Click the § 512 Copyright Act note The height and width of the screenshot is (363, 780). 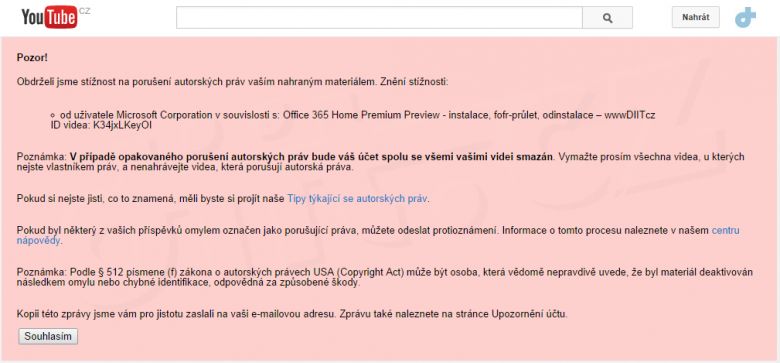(385, 277)
